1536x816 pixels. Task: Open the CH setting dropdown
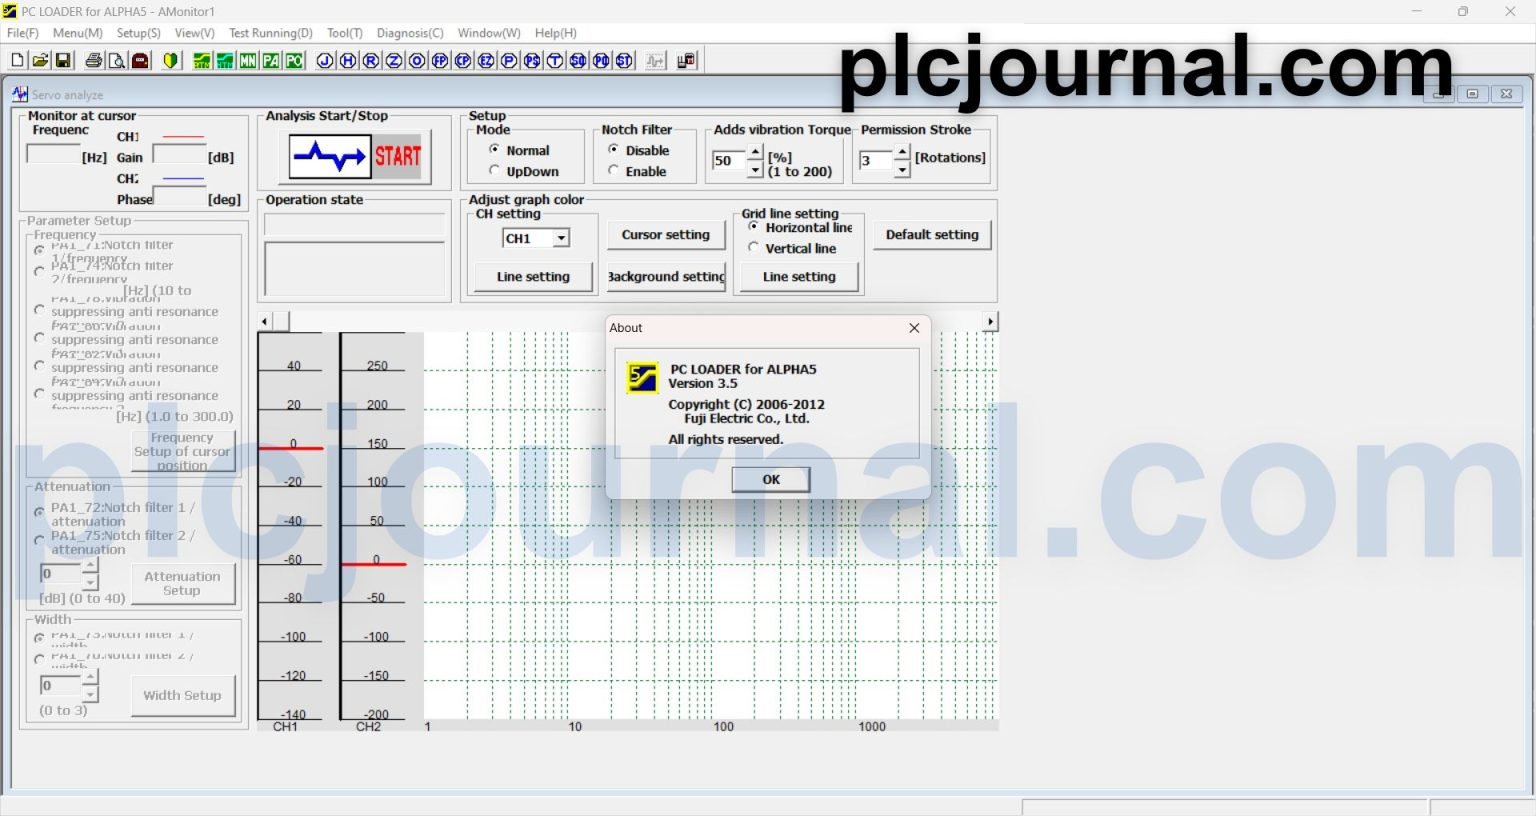pos(562,238)
